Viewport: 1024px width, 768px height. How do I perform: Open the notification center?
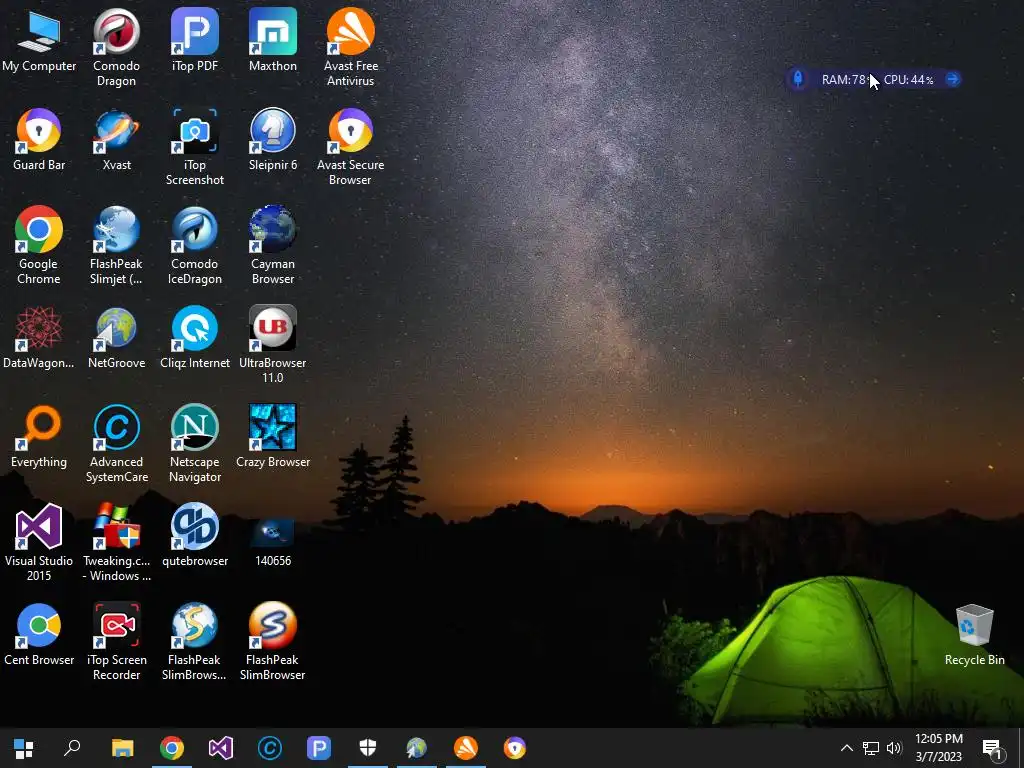coord(992,748)
